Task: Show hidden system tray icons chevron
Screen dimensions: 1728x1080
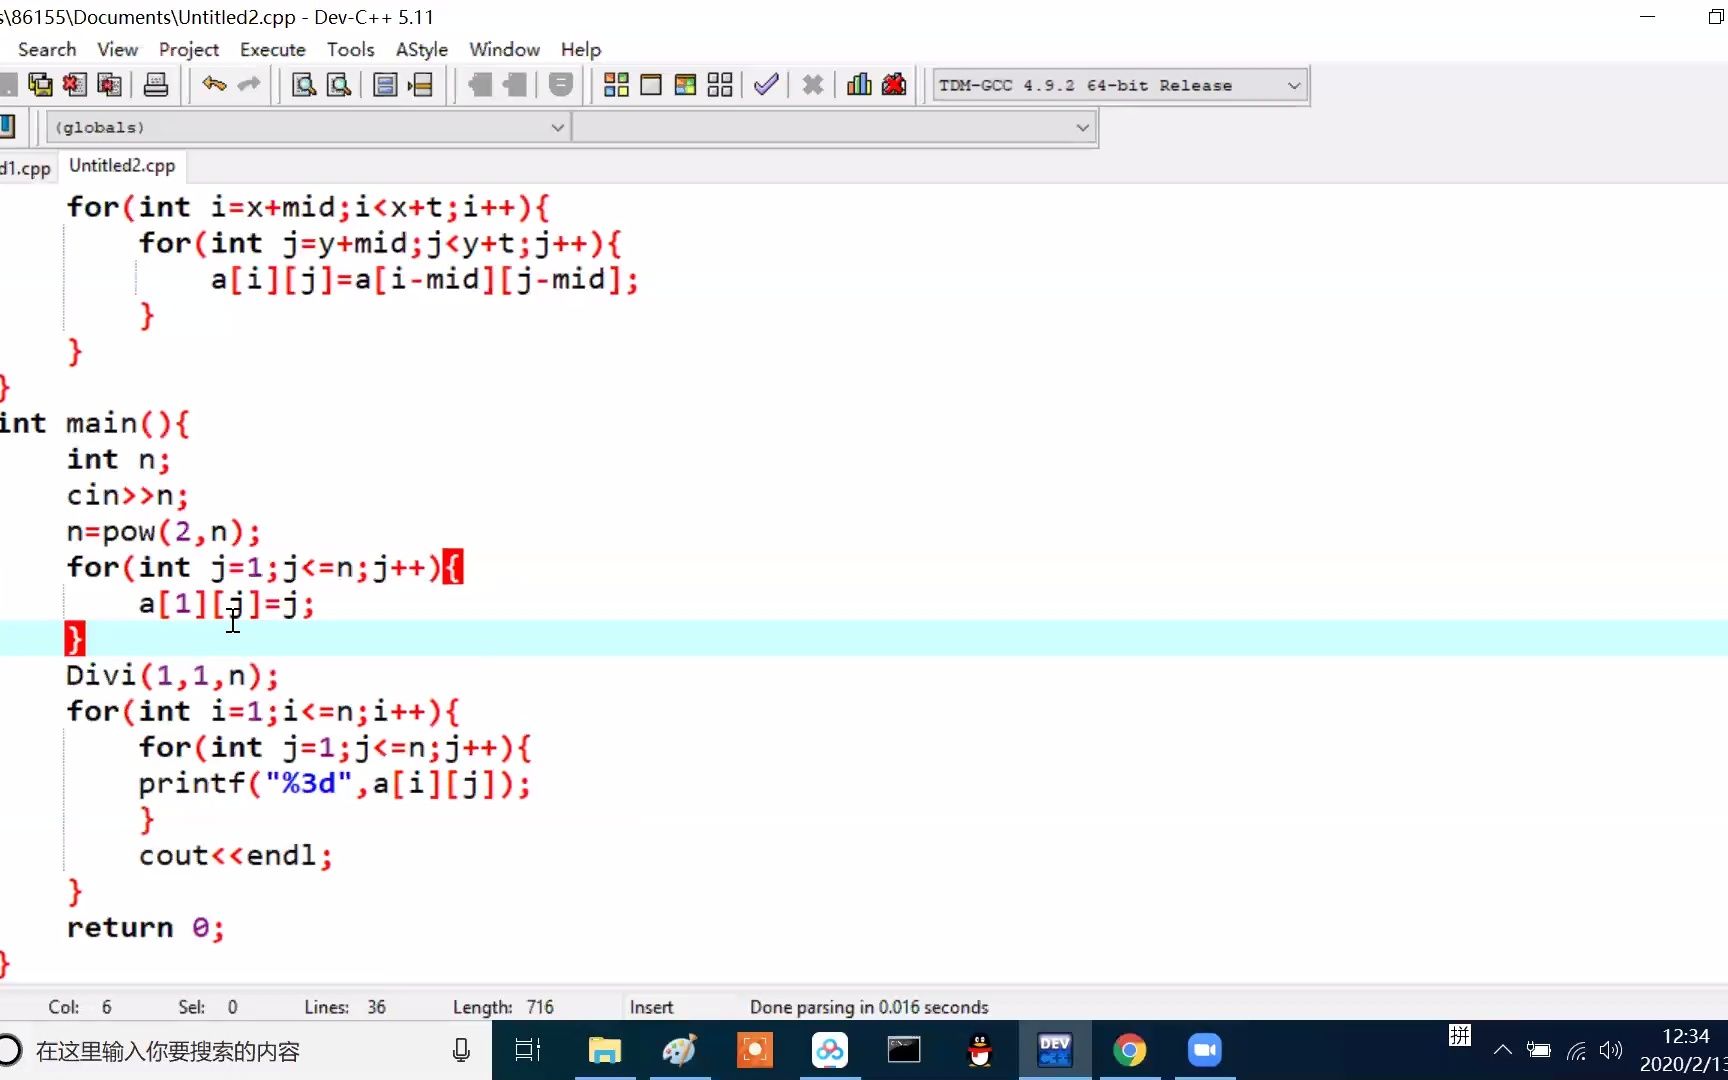Action: tap(1502, 1050)
